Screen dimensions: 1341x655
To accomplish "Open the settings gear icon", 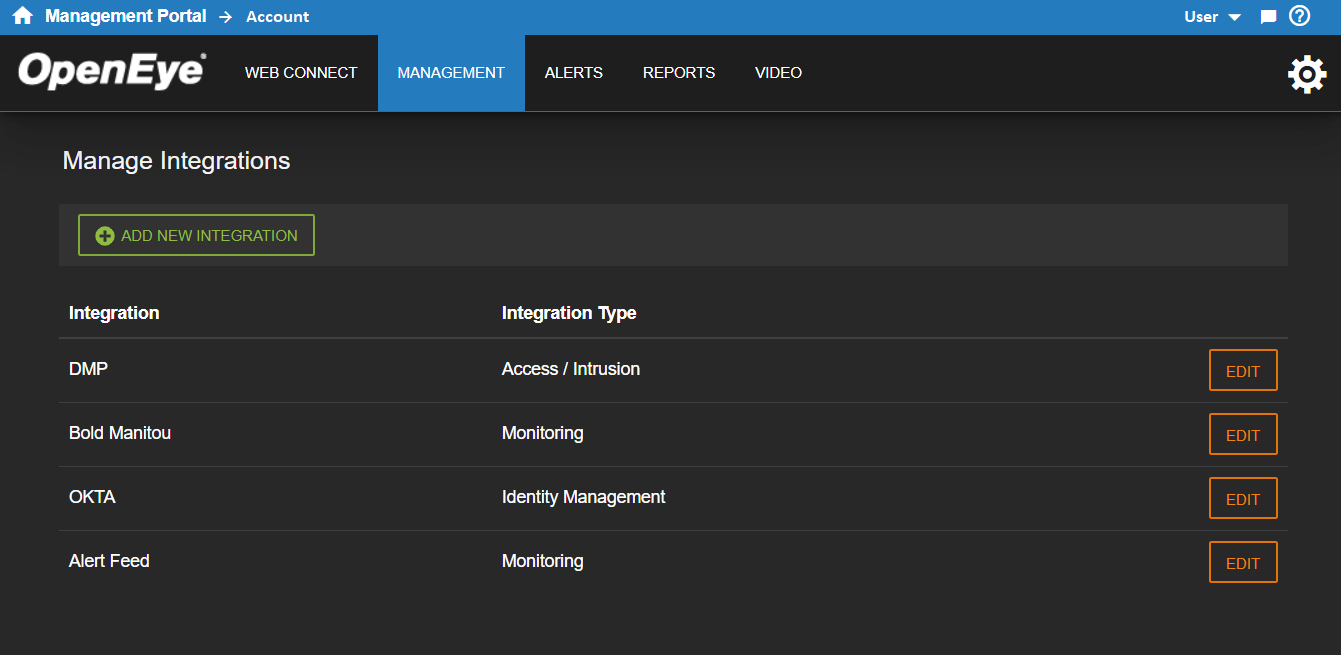I will coord(1307,73).
